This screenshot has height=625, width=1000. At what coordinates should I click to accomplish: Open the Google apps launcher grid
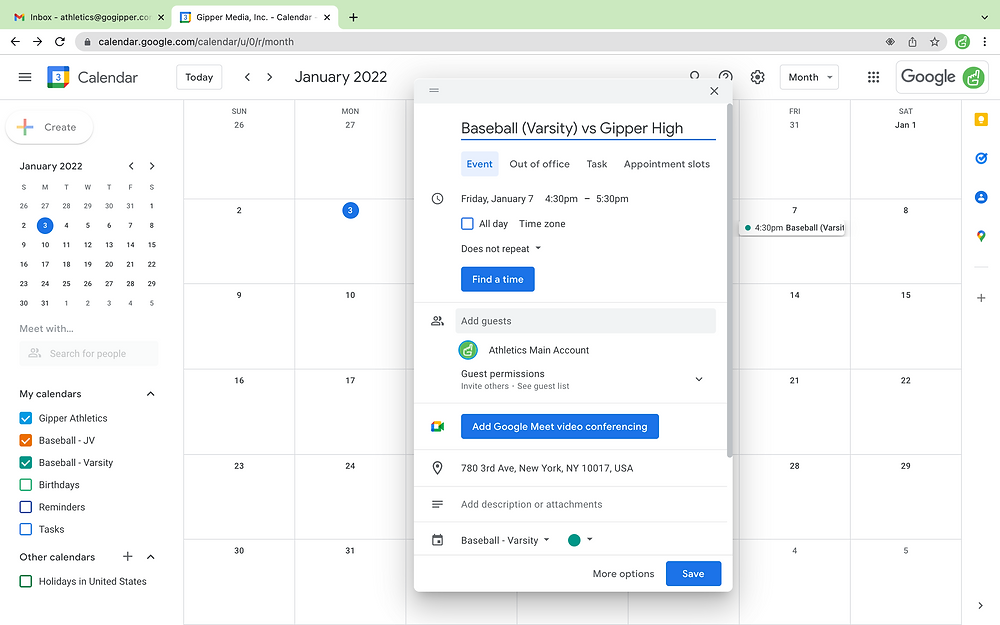click(873, 77)
